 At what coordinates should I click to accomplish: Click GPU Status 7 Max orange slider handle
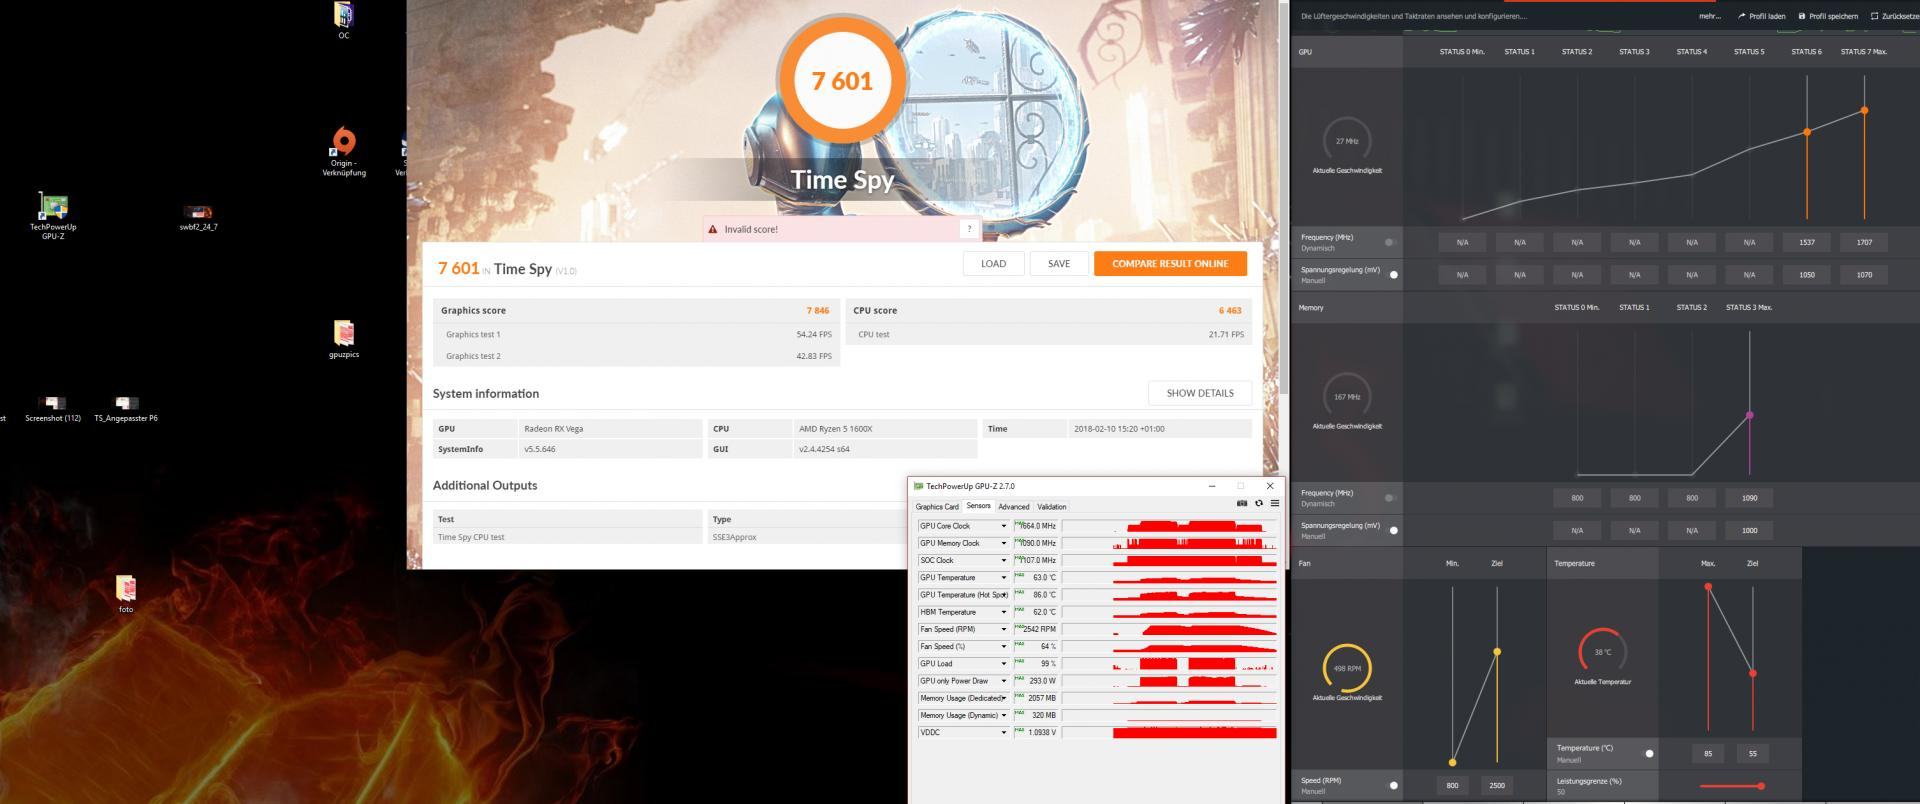pyautogui.click(x=1864, y=111)
